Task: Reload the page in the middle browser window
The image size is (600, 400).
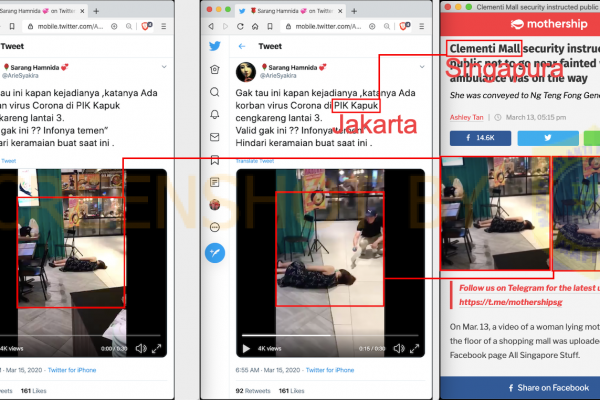Action: (x=240, y=26)
